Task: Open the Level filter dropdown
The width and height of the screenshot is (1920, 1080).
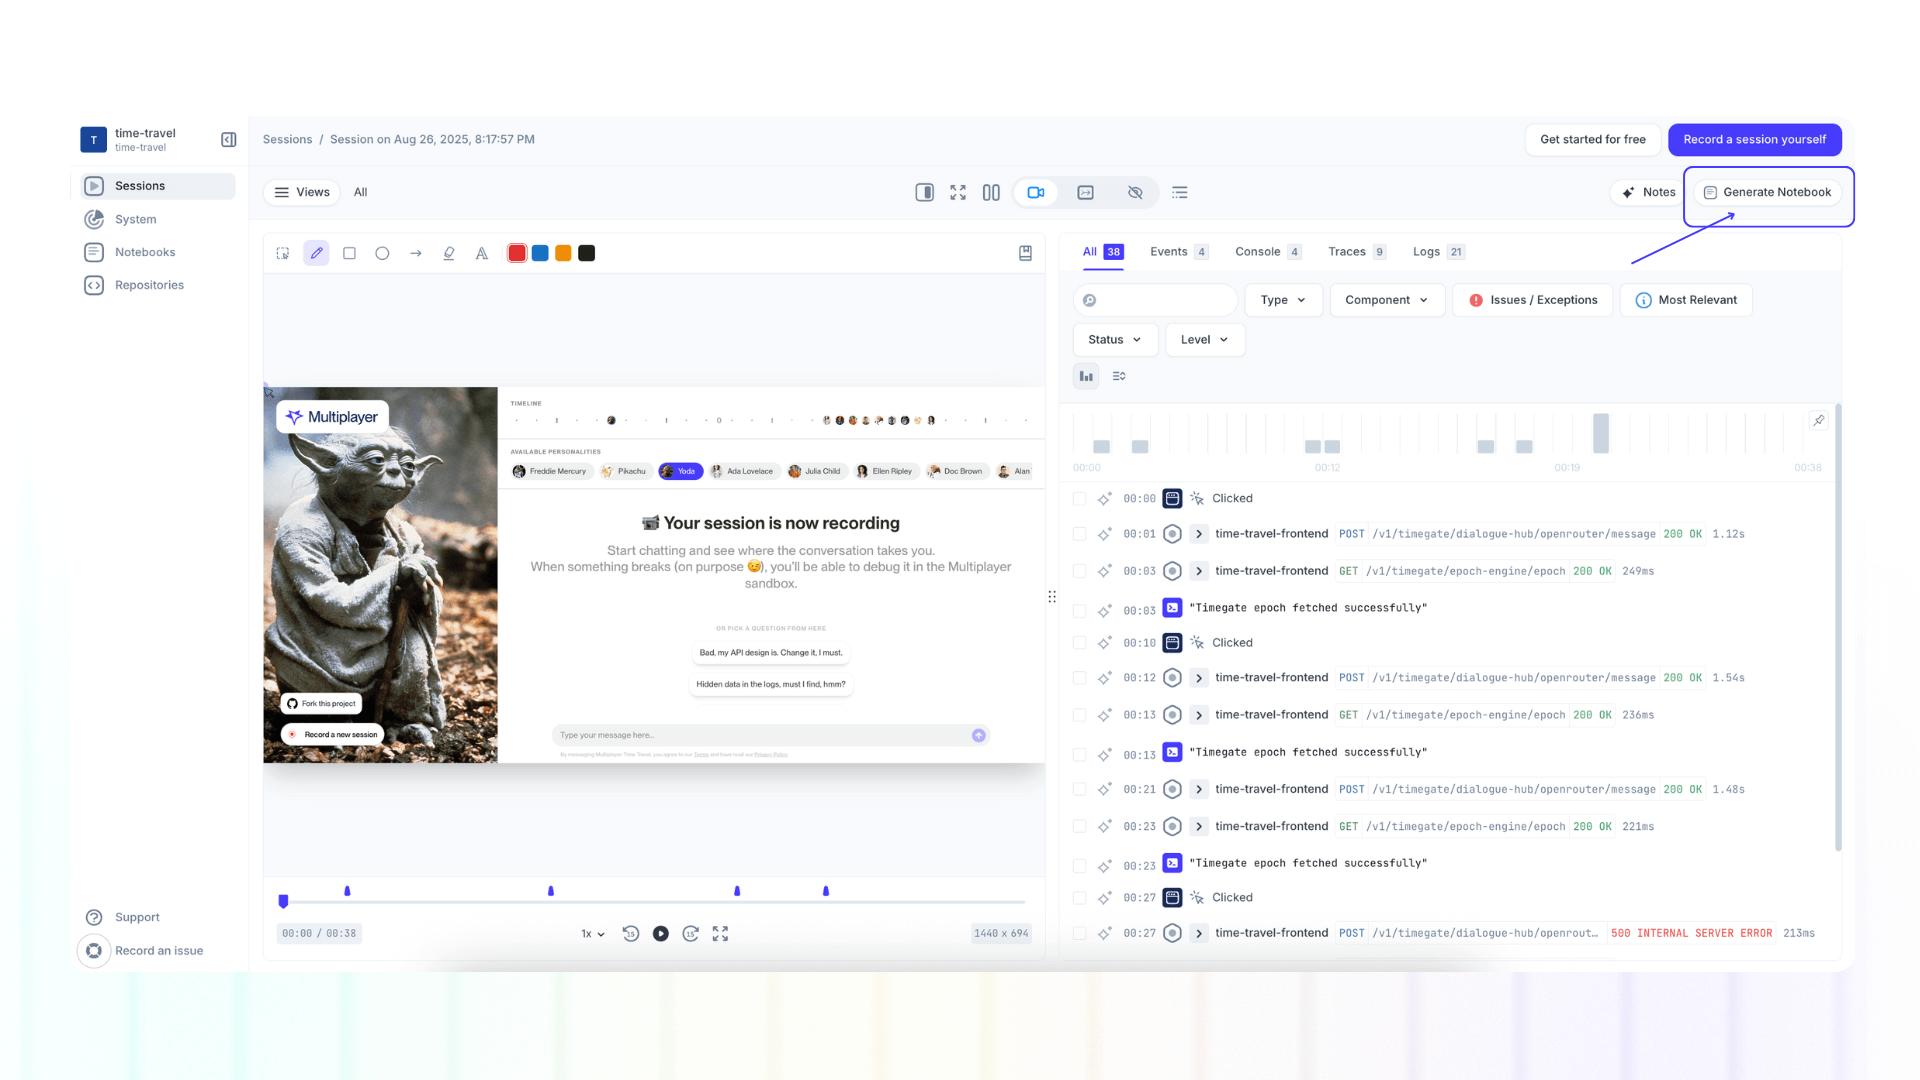Action: click(1204, 340)
